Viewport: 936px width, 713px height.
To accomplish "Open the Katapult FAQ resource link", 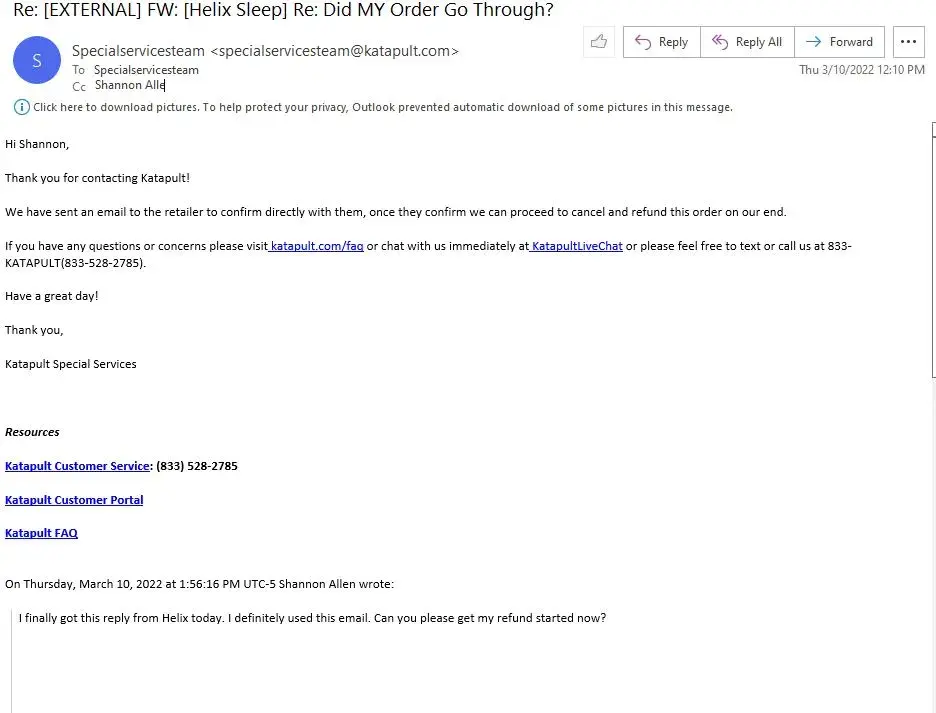I will click(41, 534).
